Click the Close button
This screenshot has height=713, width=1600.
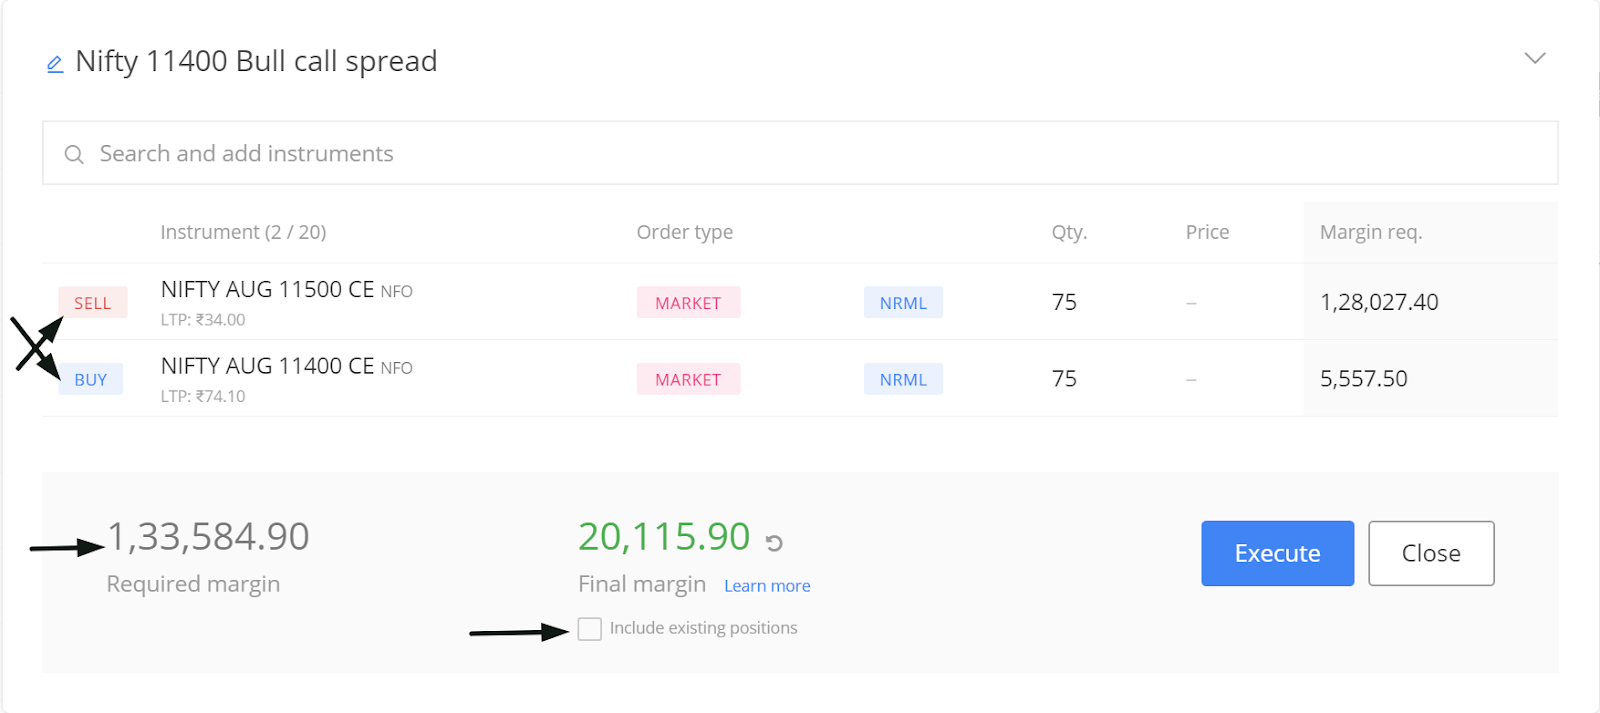click(x=1431, y=553)
